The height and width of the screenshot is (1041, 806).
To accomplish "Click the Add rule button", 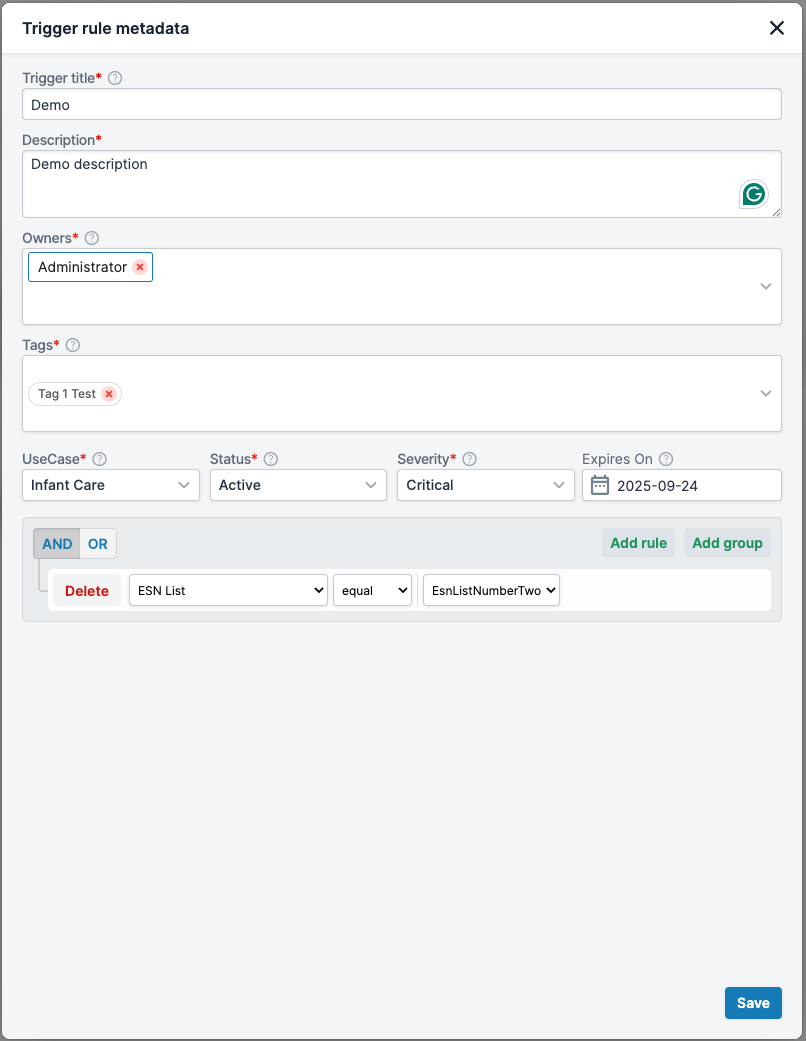I will click(x=639, y=543).
